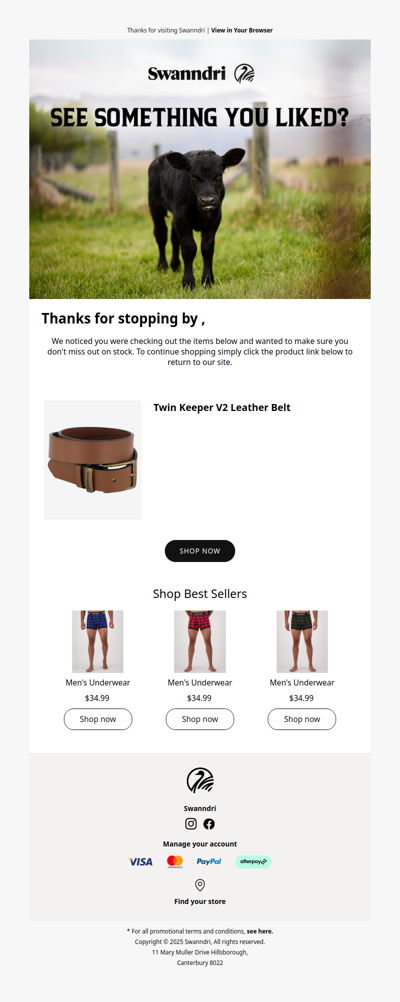Select the red underwear product thumbnail
The height and width of the screenshot is (1002, 400).
pos(200,642)
